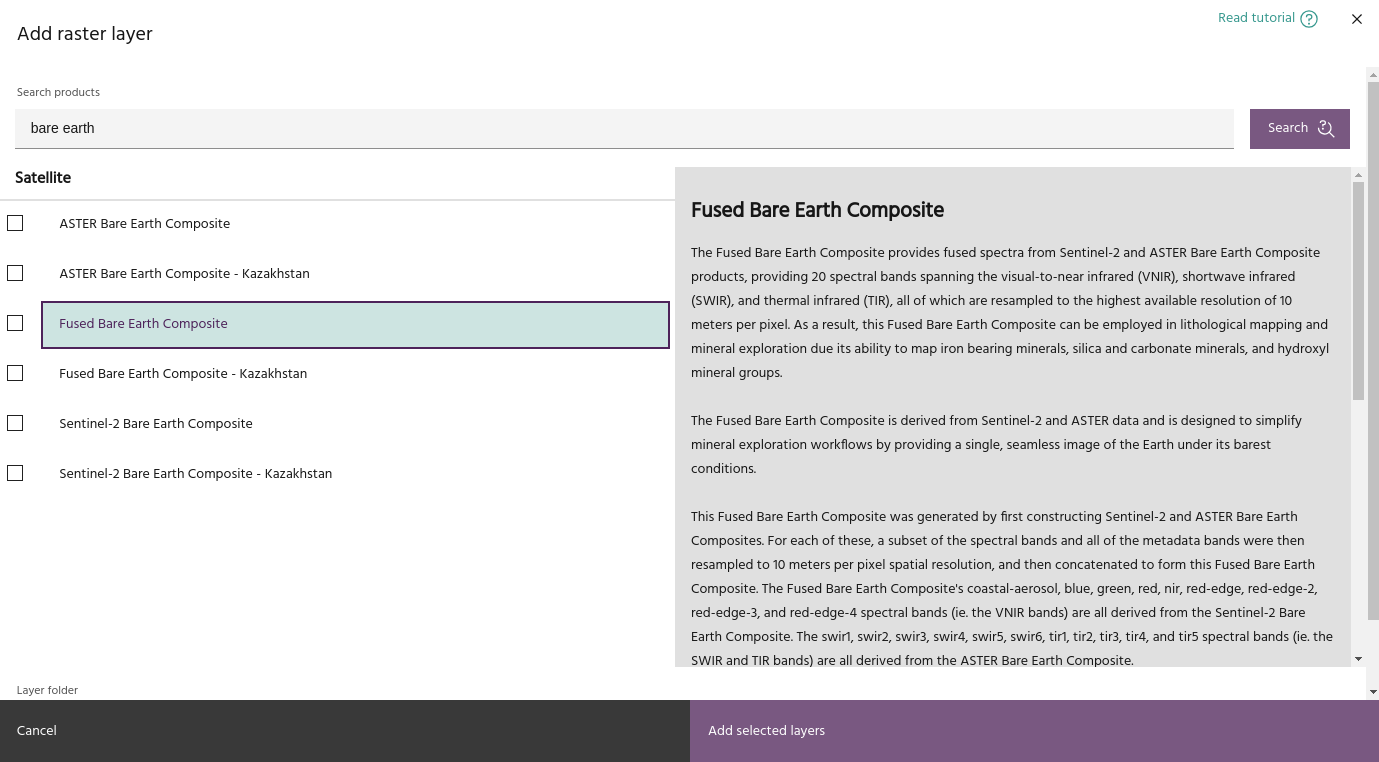The width and height of the screenshot is (1379, 762).
Task: Open the Read tutorial link
Action: (x=1256, y=18)
